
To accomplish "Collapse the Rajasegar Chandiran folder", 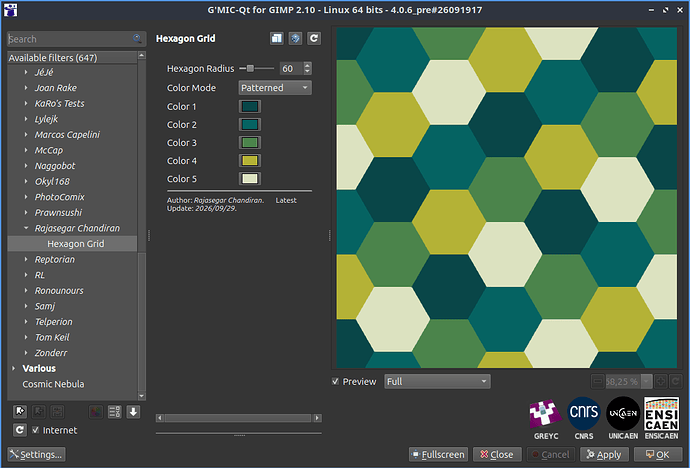I will click(26, 228).
